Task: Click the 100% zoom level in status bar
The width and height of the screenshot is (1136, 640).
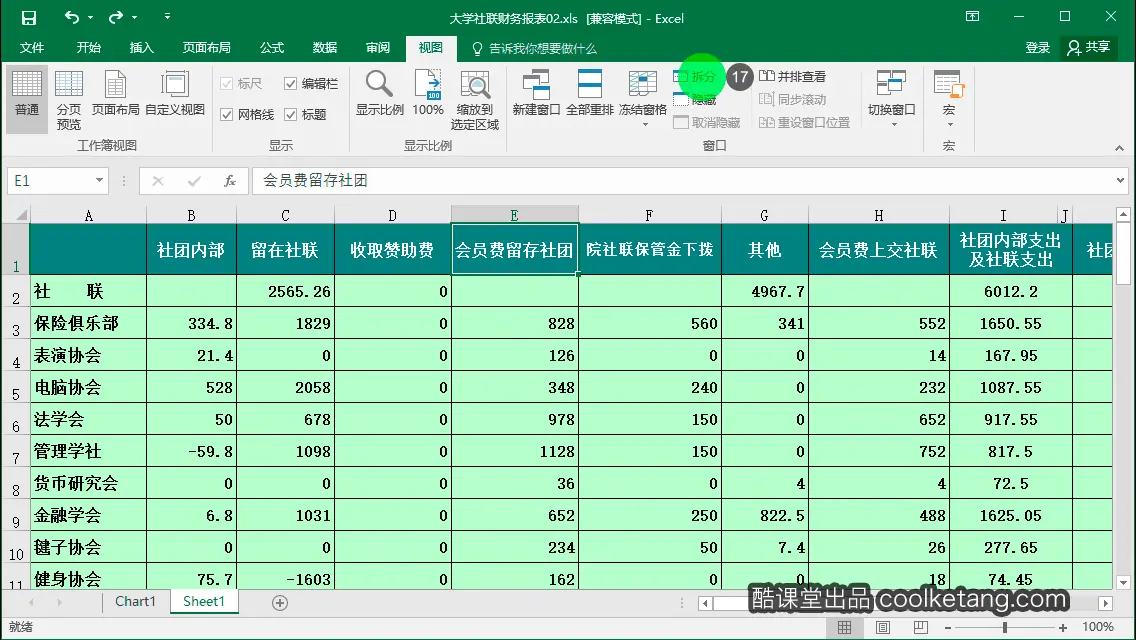Action: pyautogui.click(x=1098, y=627)
